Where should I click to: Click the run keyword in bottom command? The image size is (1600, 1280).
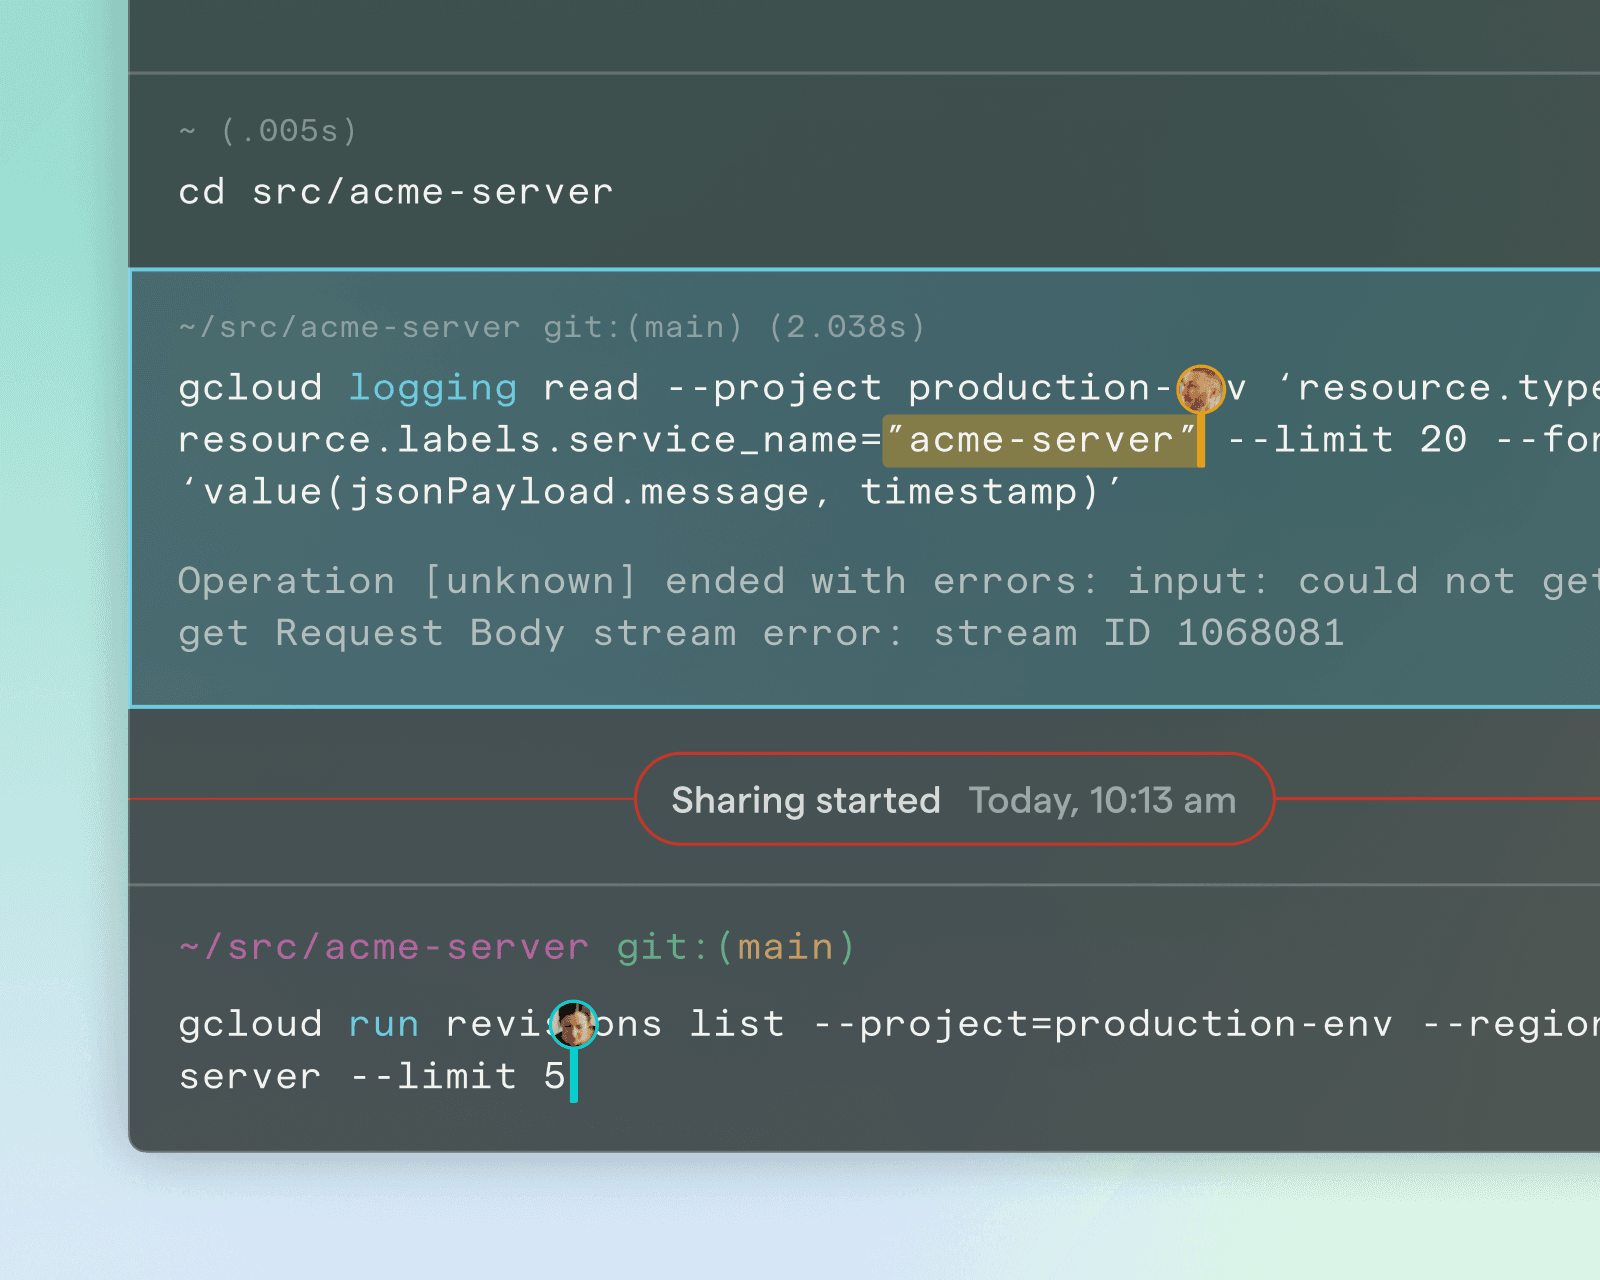pyautogui.click(x=383, y=1023)
